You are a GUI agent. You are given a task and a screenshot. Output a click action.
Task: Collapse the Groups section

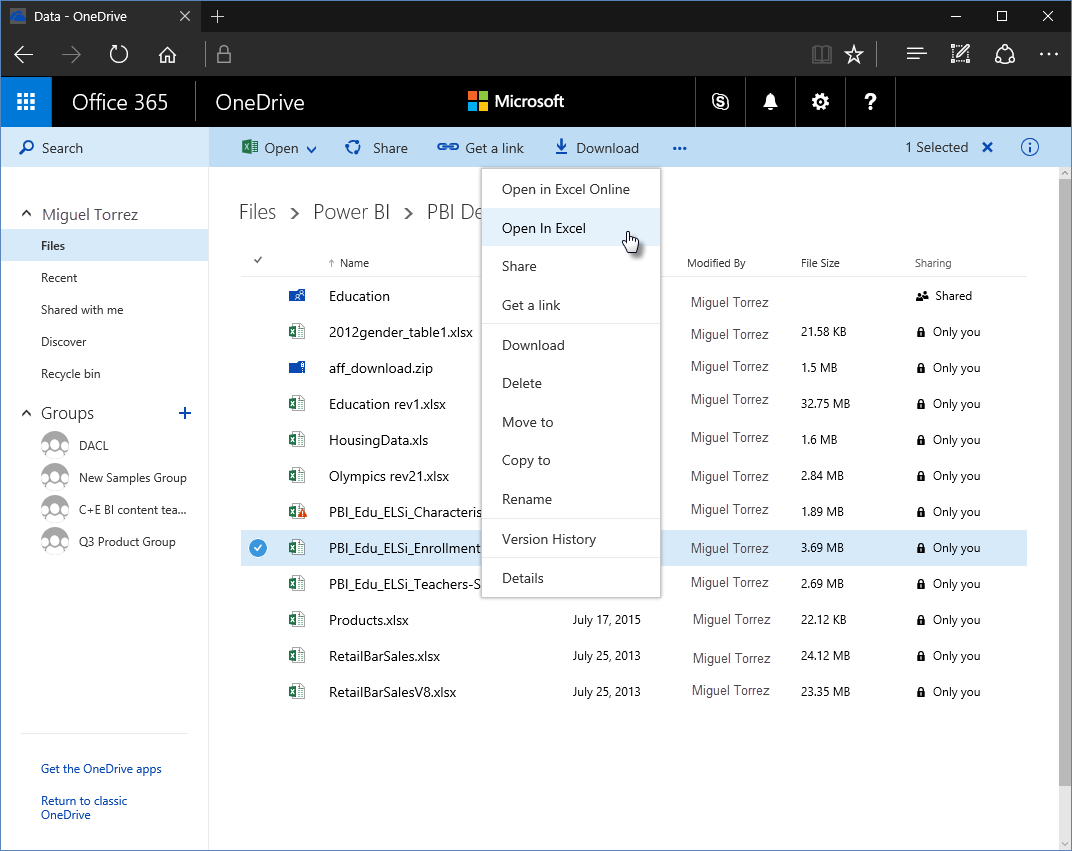(25, 412)
